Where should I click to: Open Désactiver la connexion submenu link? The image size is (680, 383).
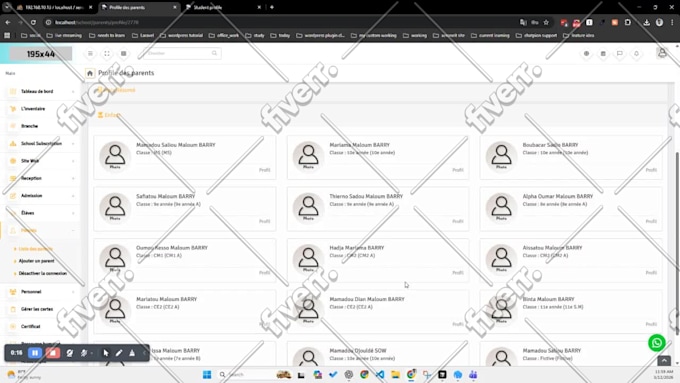point(42,274)
